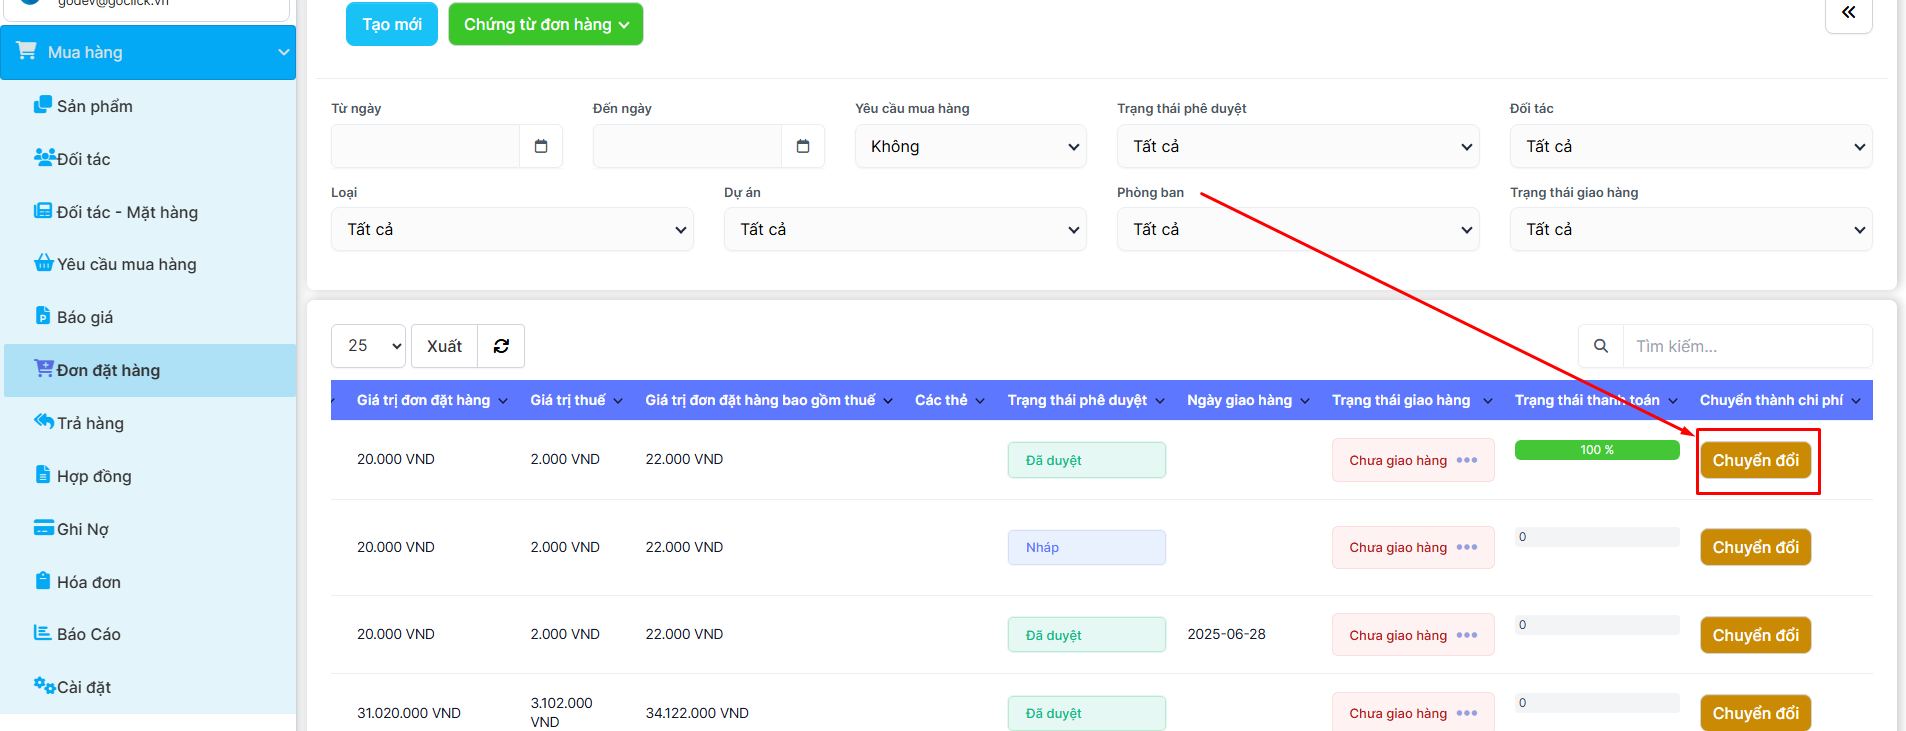This screenshot has height=731, width=1906.
Task: Expand the Yêu cầu mua hàng dropdown
Action: (970, 146)
